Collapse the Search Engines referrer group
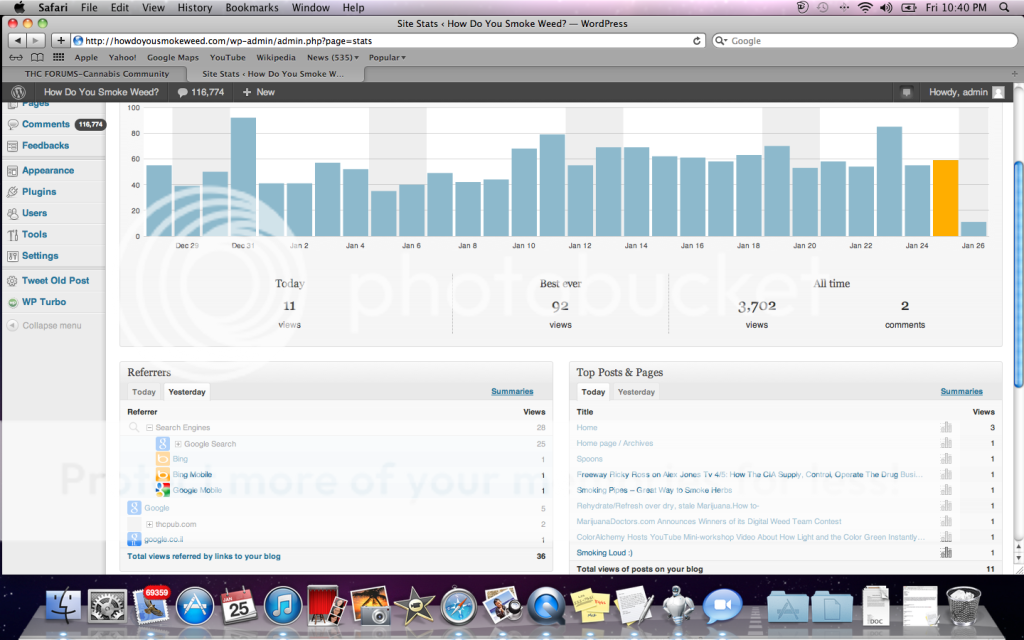The image size is (1024, 640). (x=150, y=428)
